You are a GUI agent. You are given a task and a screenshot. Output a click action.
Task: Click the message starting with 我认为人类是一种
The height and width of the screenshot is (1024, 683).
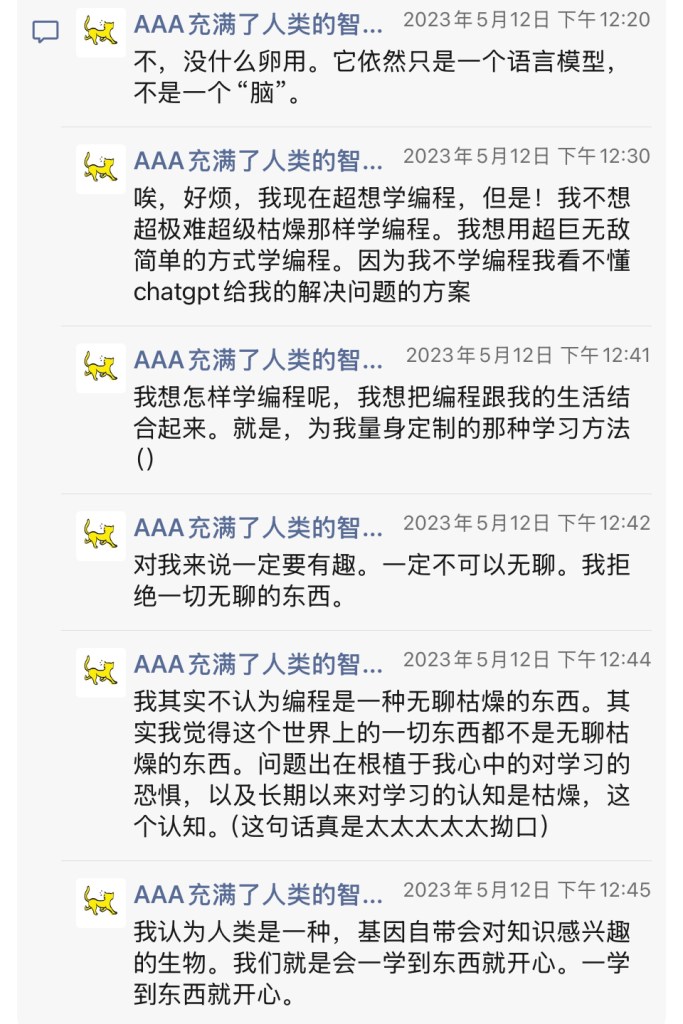point(382,964)
